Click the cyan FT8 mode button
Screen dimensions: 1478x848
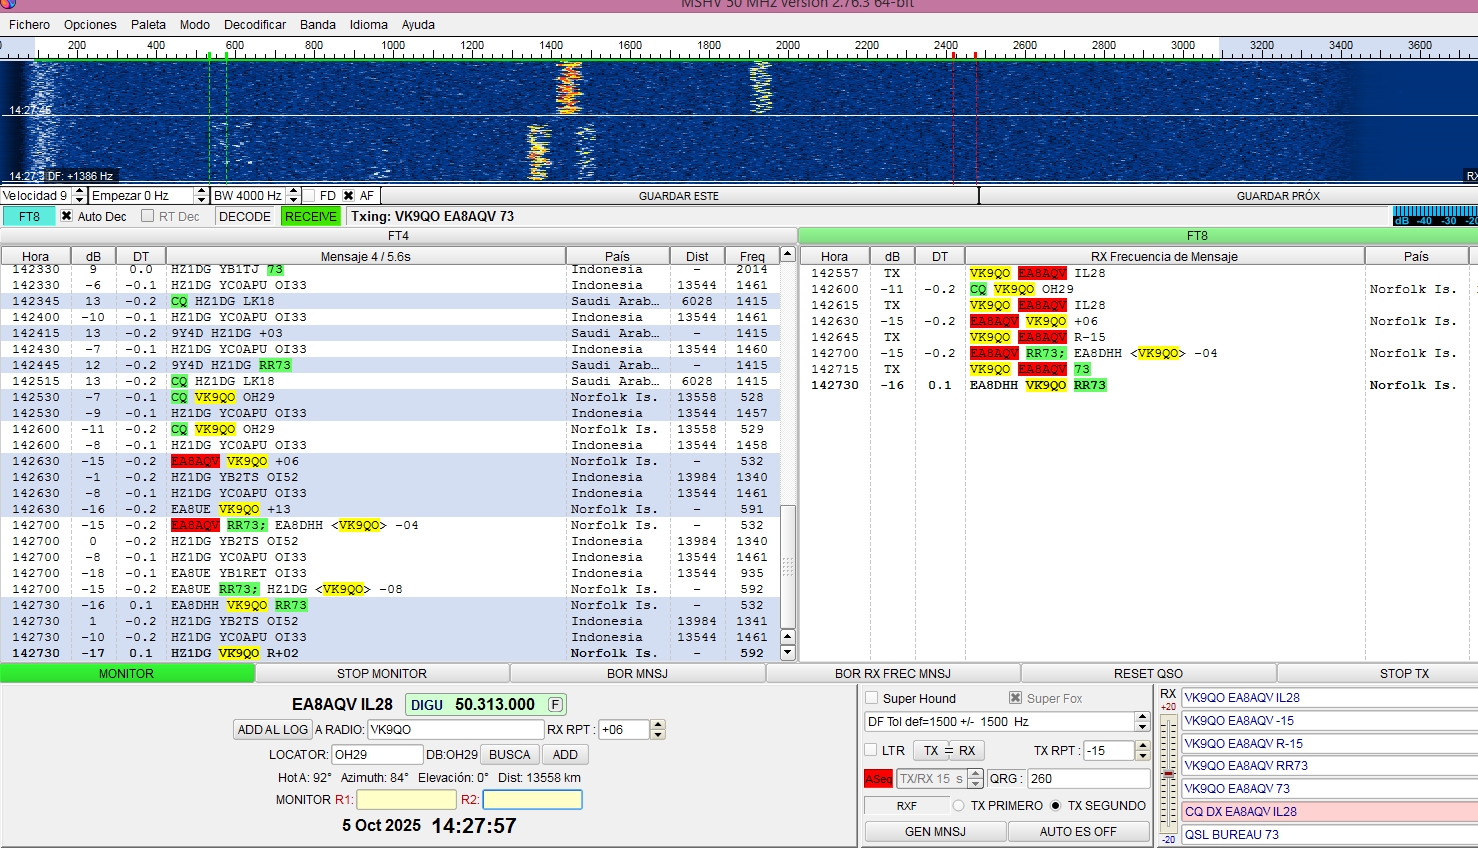[x=29, y=217]
